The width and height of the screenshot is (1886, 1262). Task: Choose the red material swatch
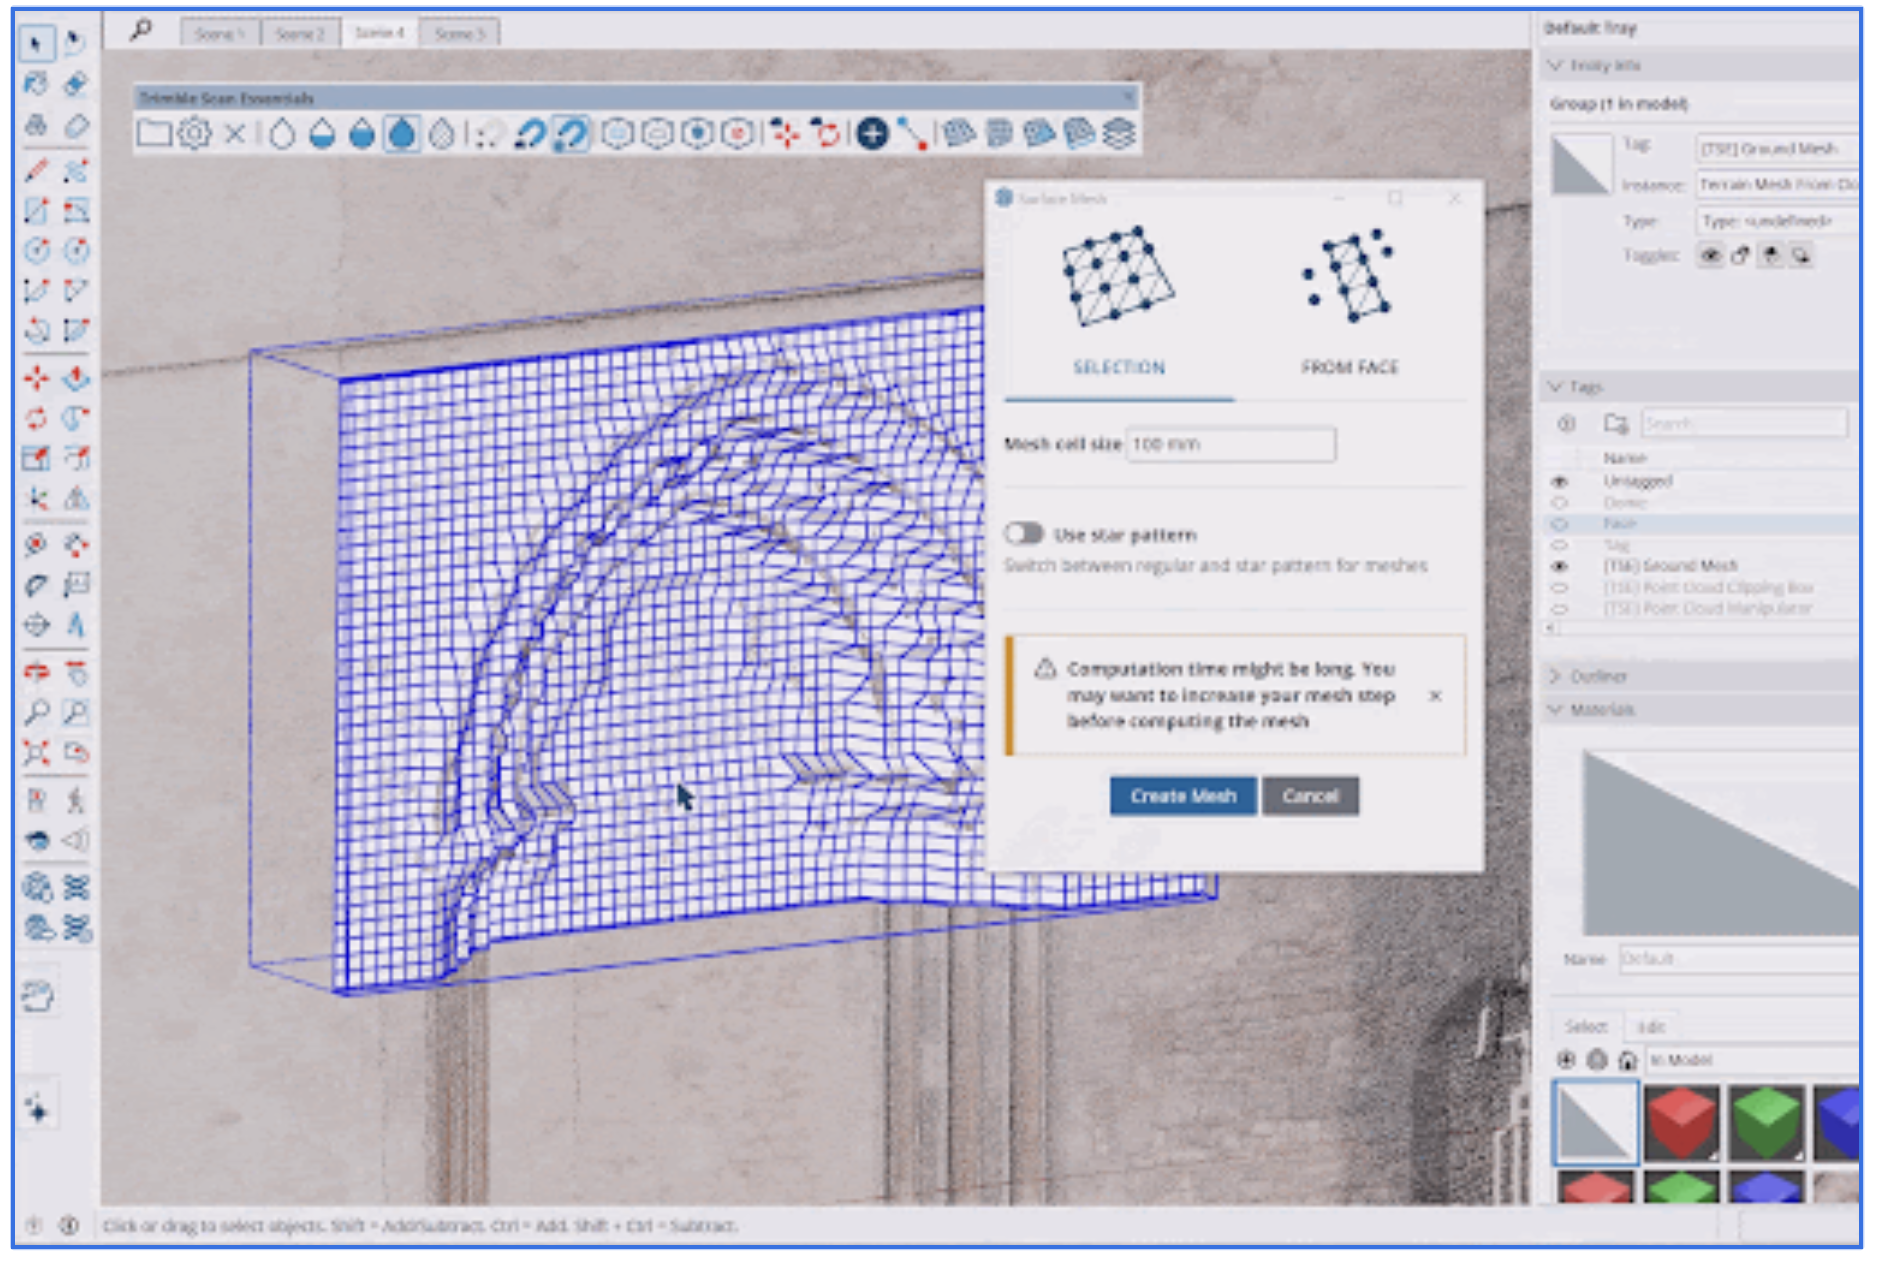(1681, 1121)
